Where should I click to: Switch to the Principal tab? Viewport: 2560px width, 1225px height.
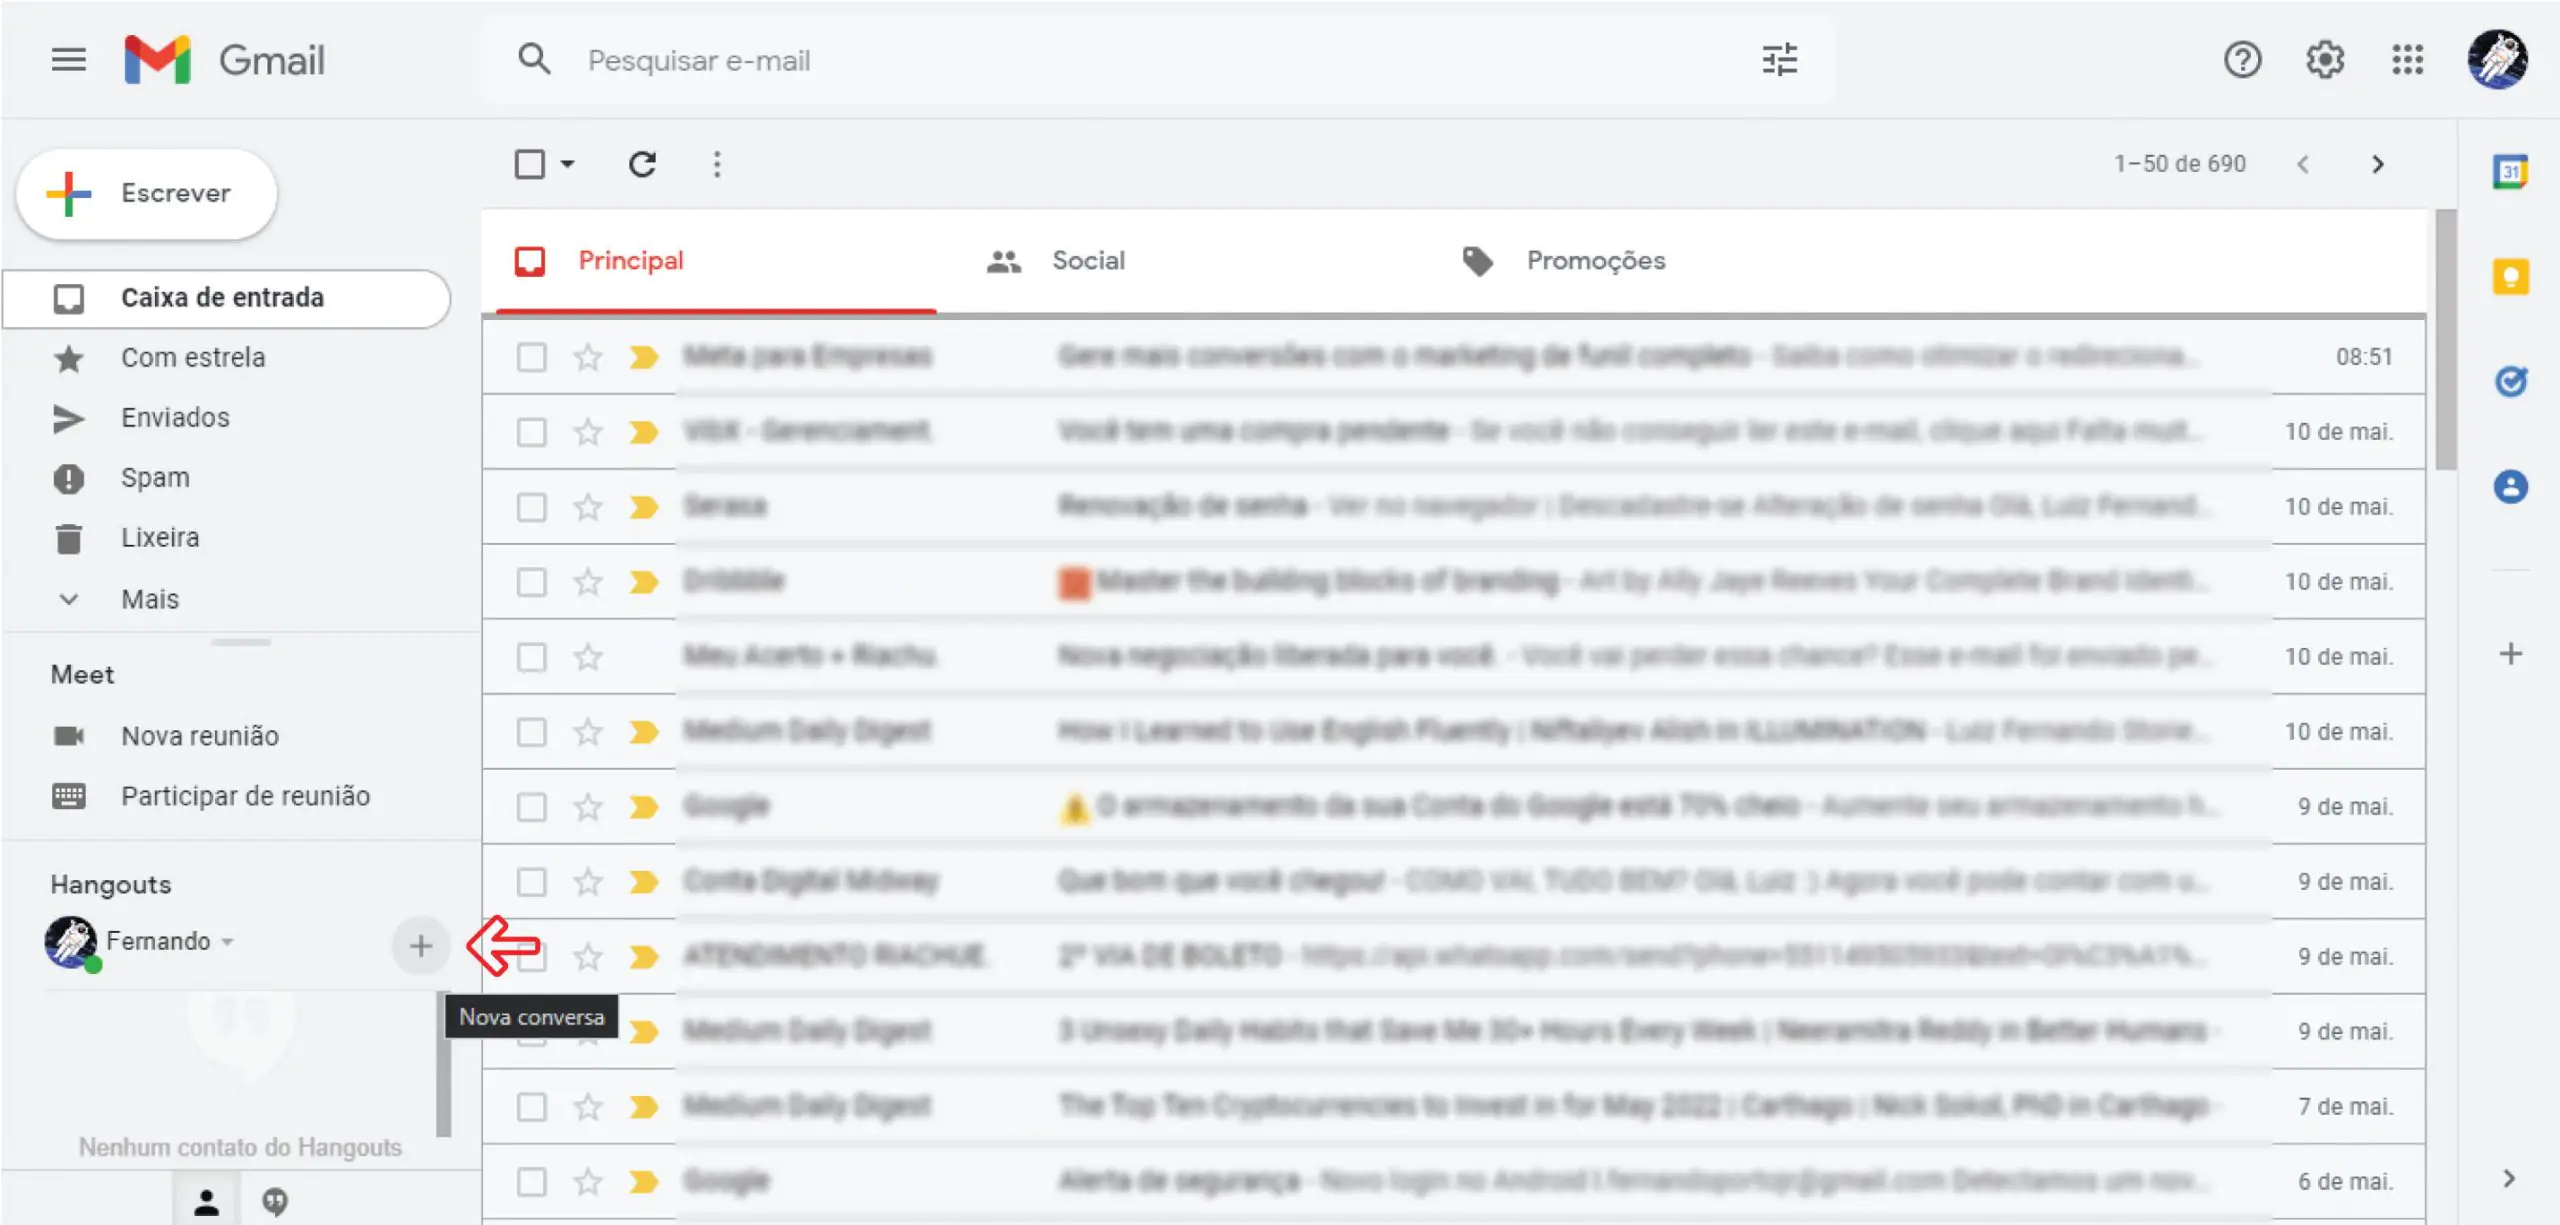(x=716, y=261)
